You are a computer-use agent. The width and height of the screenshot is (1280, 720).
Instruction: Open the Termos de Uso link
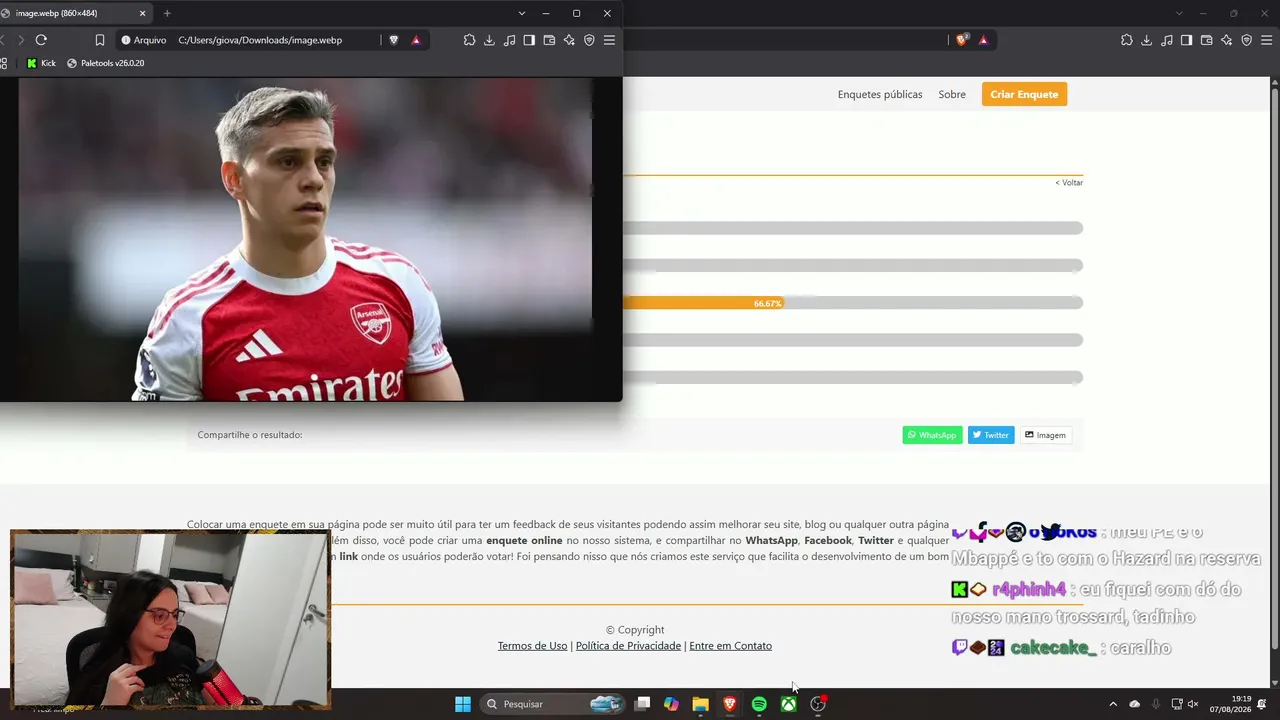point(532,646)
